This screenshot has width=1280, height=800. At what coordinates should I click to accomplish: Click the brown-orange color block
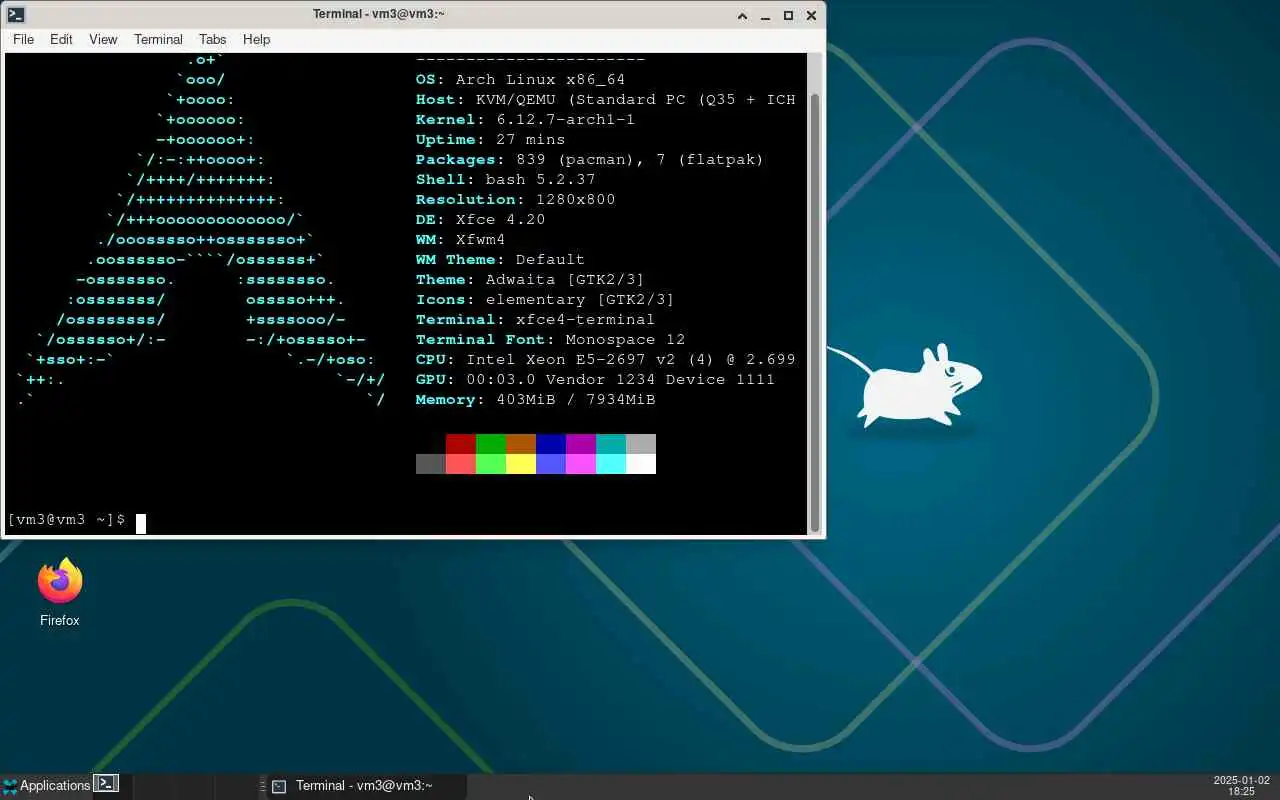click(521, 444)
